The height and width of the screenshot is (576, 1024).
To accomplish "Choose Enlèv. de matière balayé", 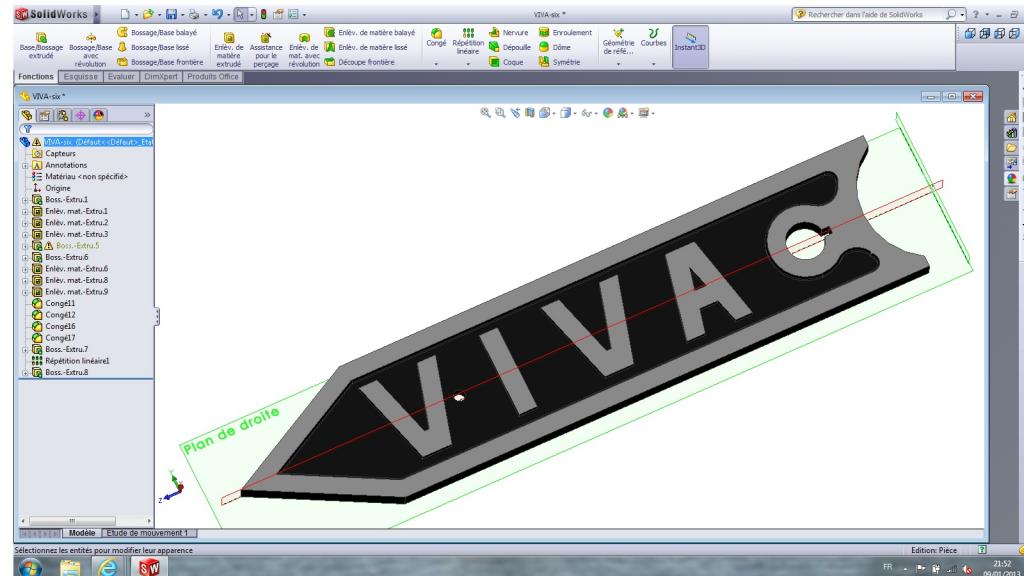I will [370, 32].
